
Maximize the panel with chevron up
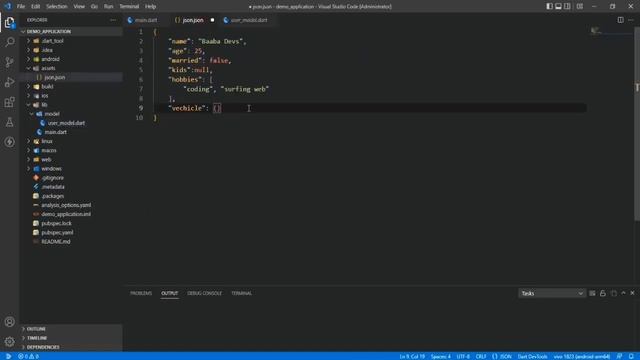pyautogui.click(x=623, y=293)
